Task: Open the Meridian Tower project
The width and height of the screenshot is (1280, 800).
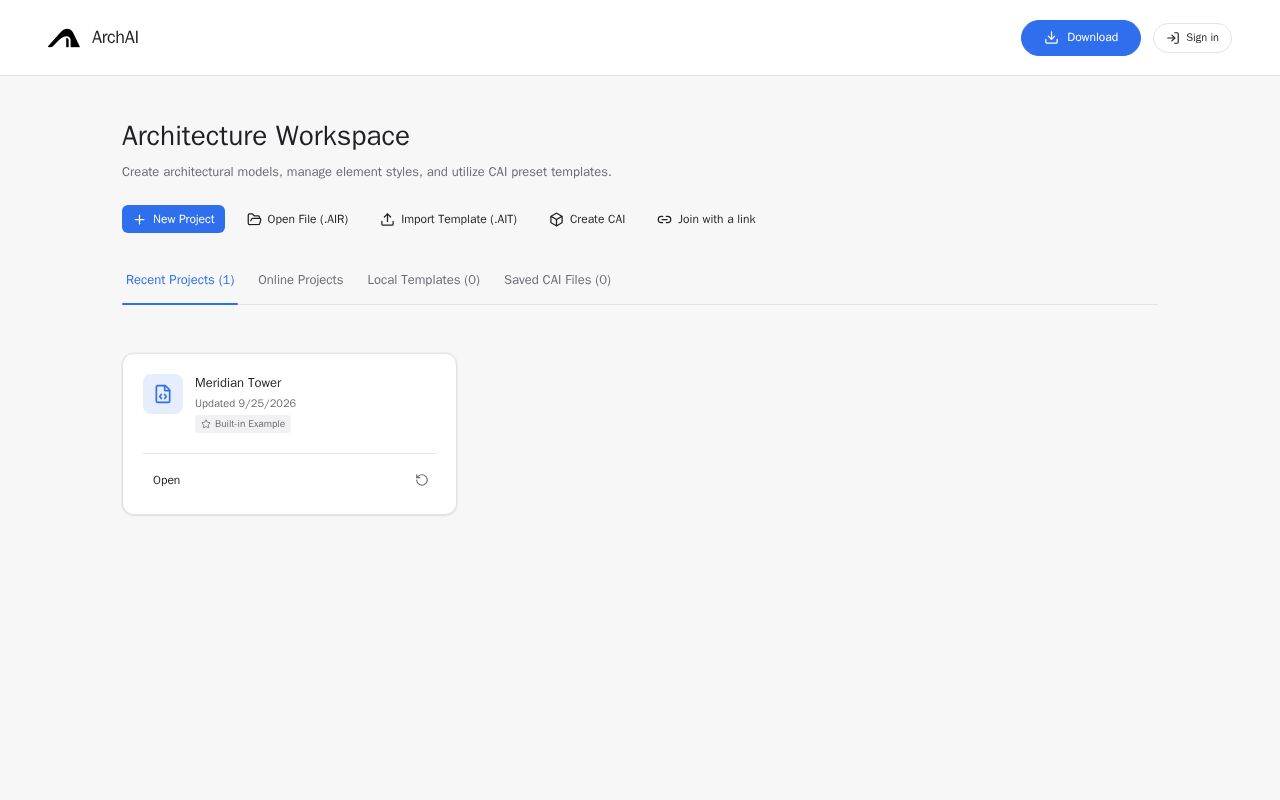Action: (x=167, y=480)
